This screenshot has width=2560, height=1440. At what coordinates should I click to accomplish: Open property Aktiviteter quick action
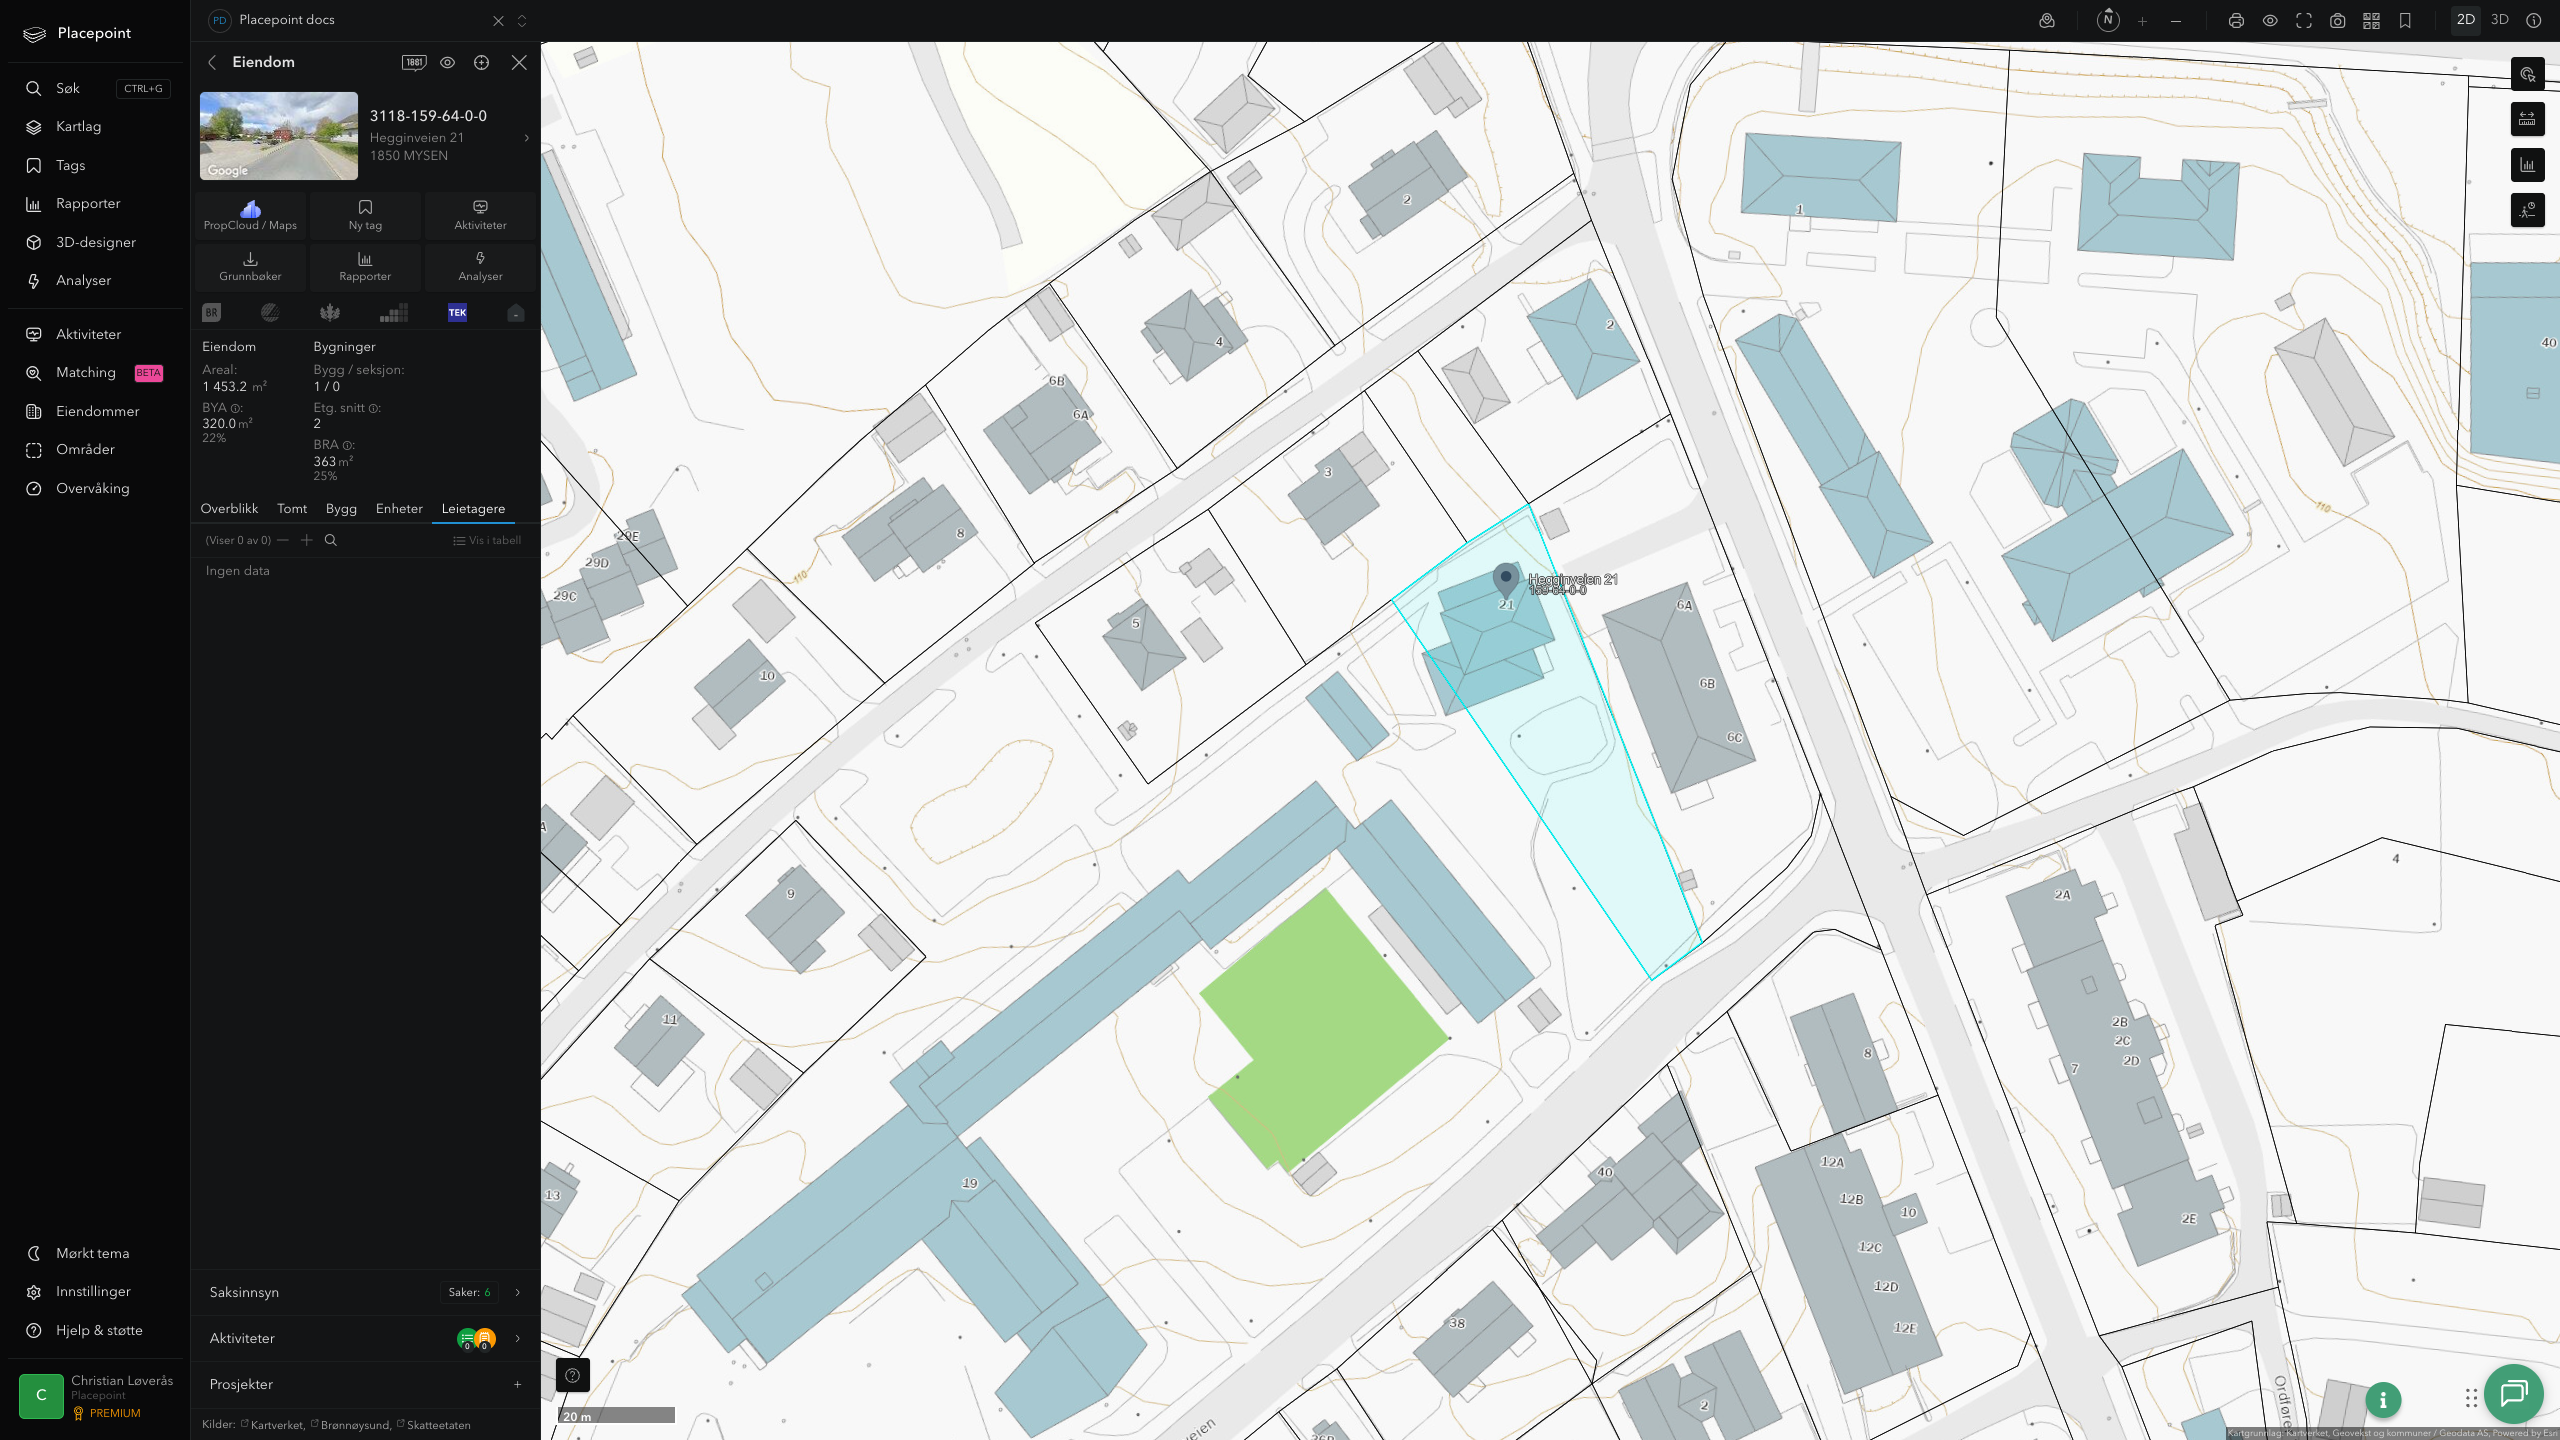(480, 215)
